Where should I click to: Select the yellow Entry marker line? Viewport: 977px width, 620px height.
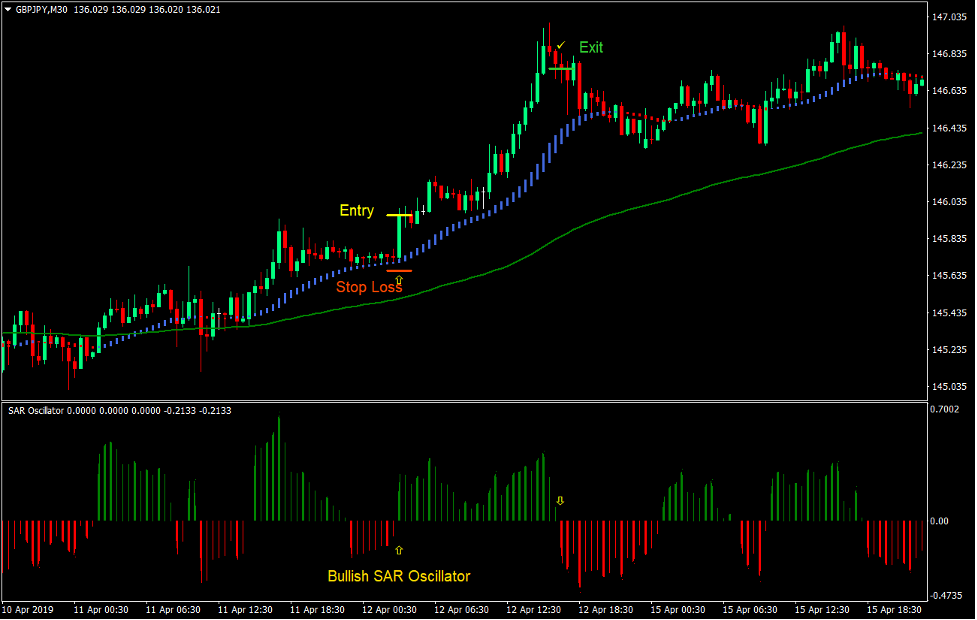pyautogui.click(x=397, y=216)
